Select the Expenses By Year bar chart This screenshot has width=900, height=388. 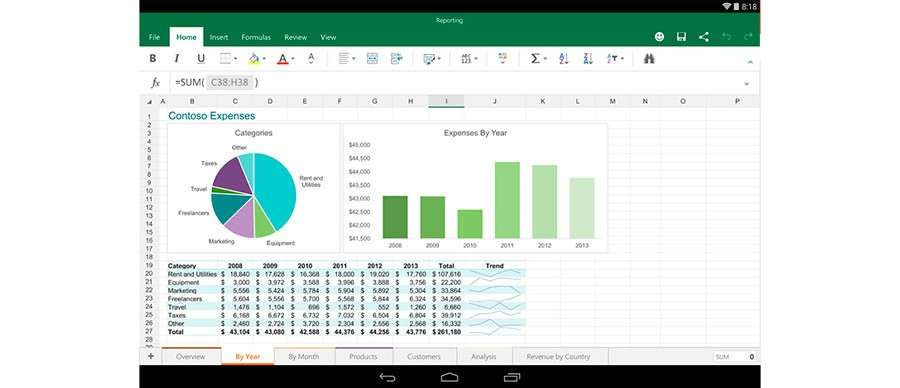coord(475,189)
